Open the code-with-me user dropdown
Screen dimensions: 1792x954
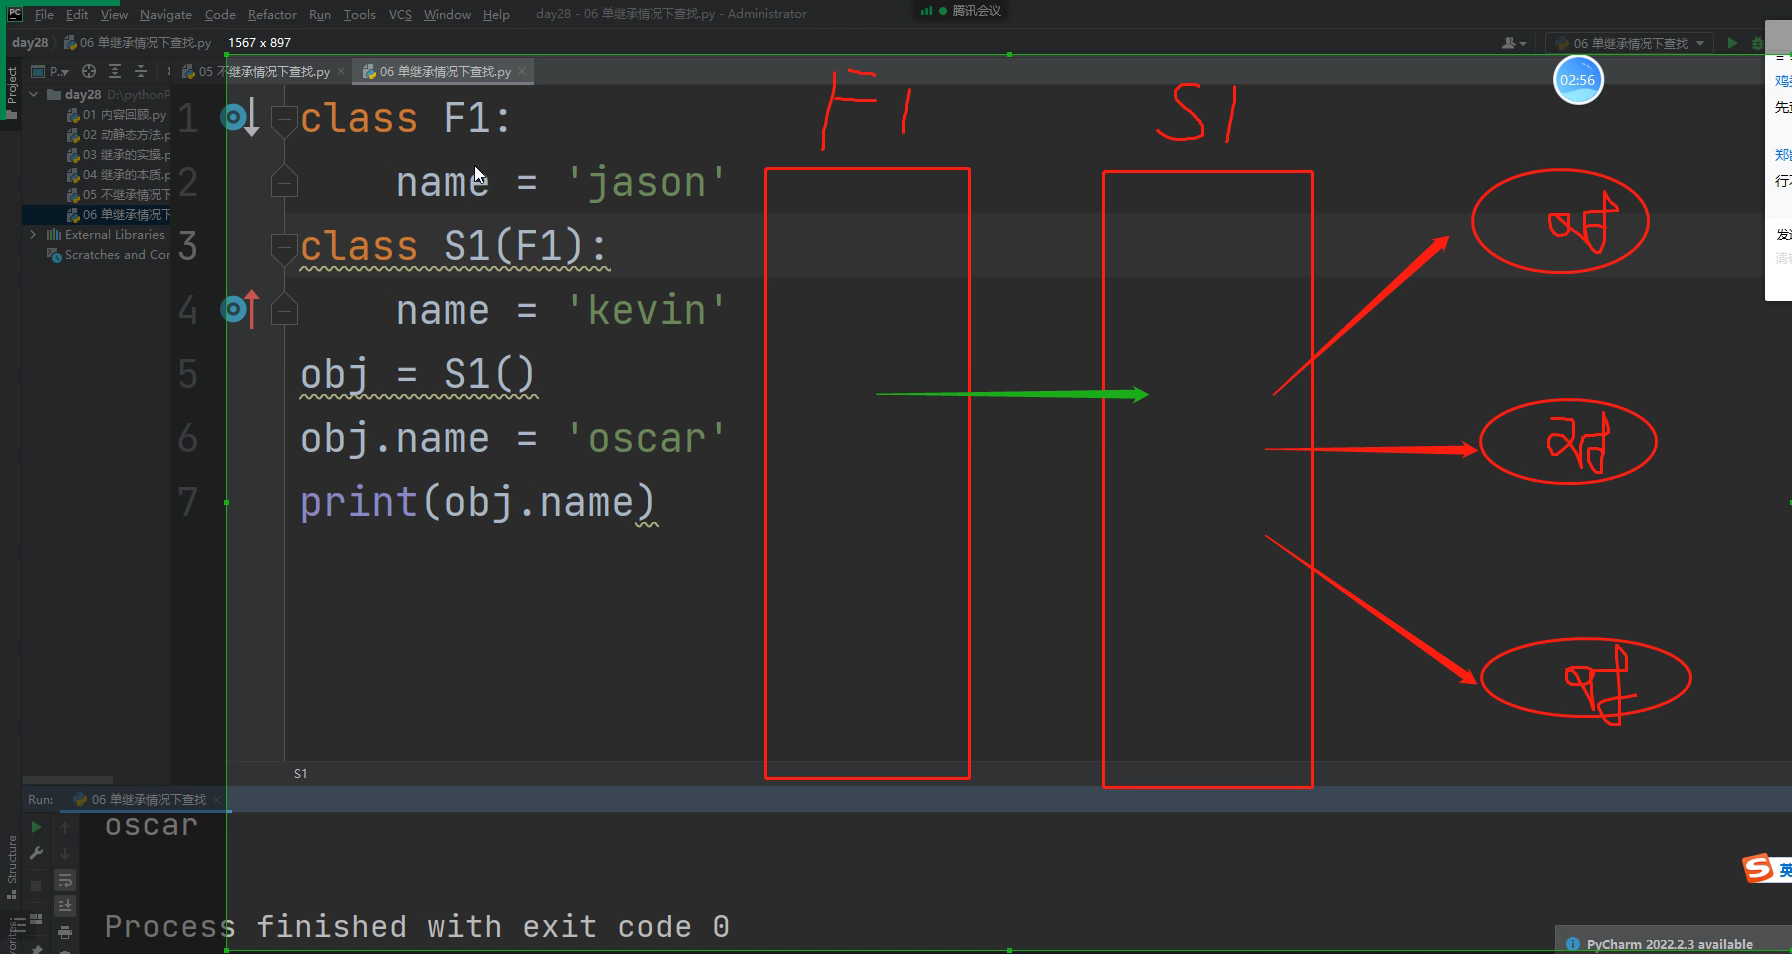pyautogui.click(x=1514, y=43)
